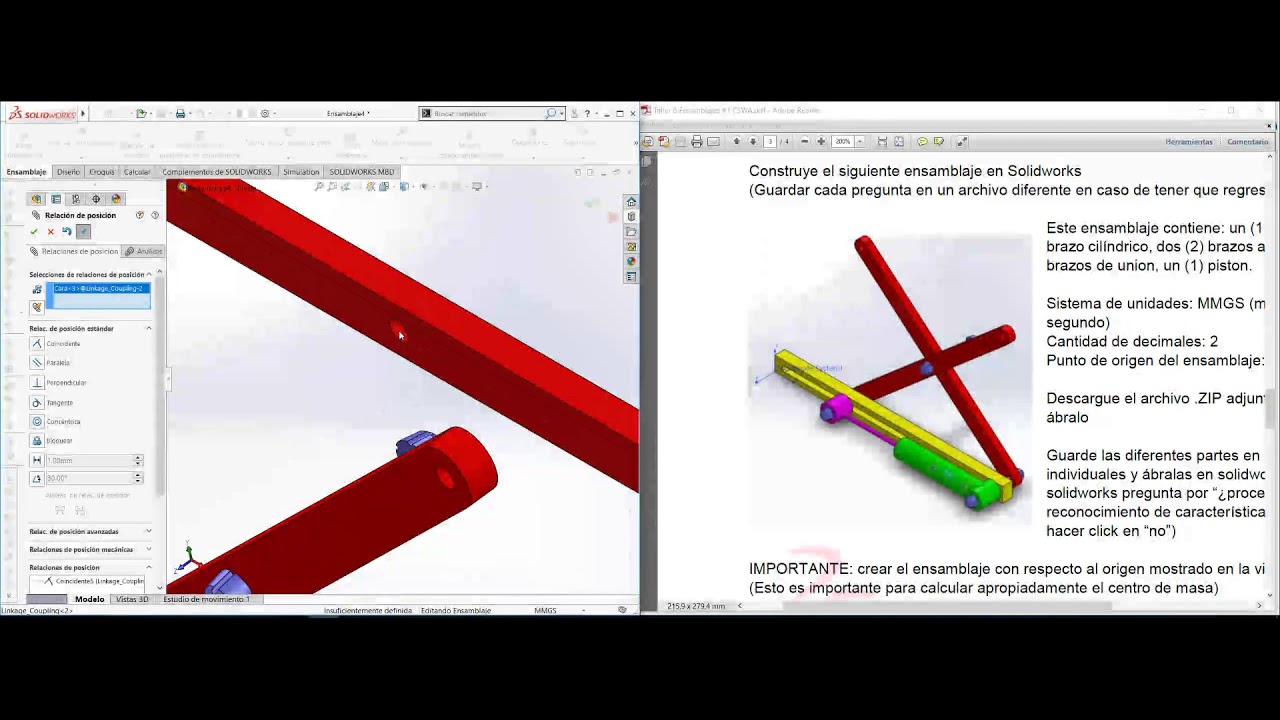Open the Análisis tab in the mate panel
Image resolution: width=1280 pixels, height=720 pixels.
(144, 251)
